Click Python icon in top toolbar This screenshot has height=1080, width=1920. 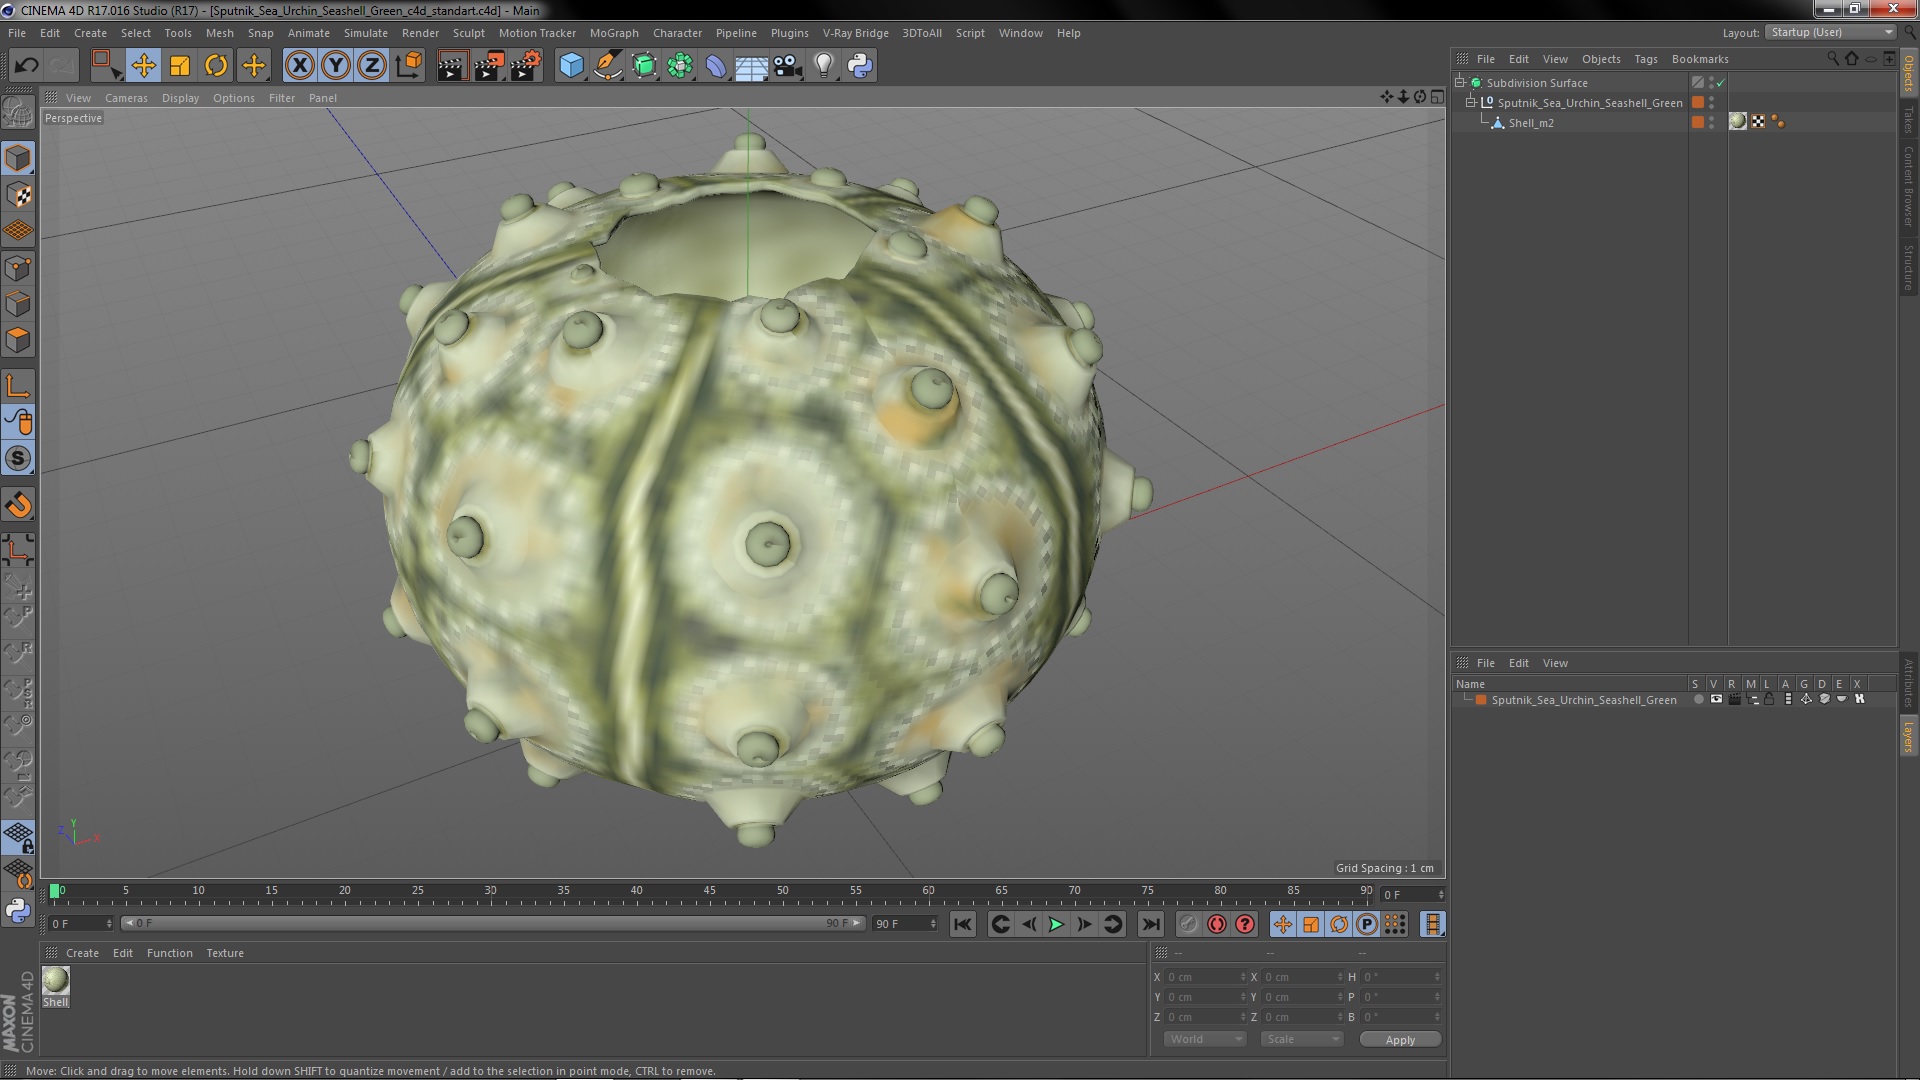860,66
